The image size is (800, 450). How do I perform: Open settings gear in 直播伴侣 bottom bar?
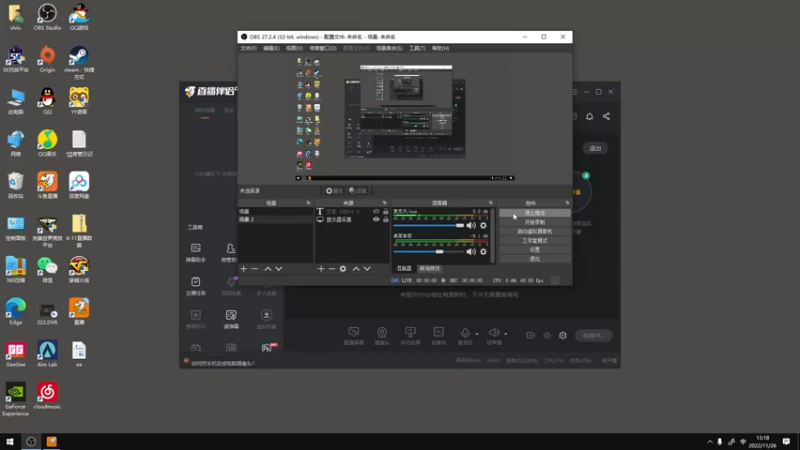563,335
